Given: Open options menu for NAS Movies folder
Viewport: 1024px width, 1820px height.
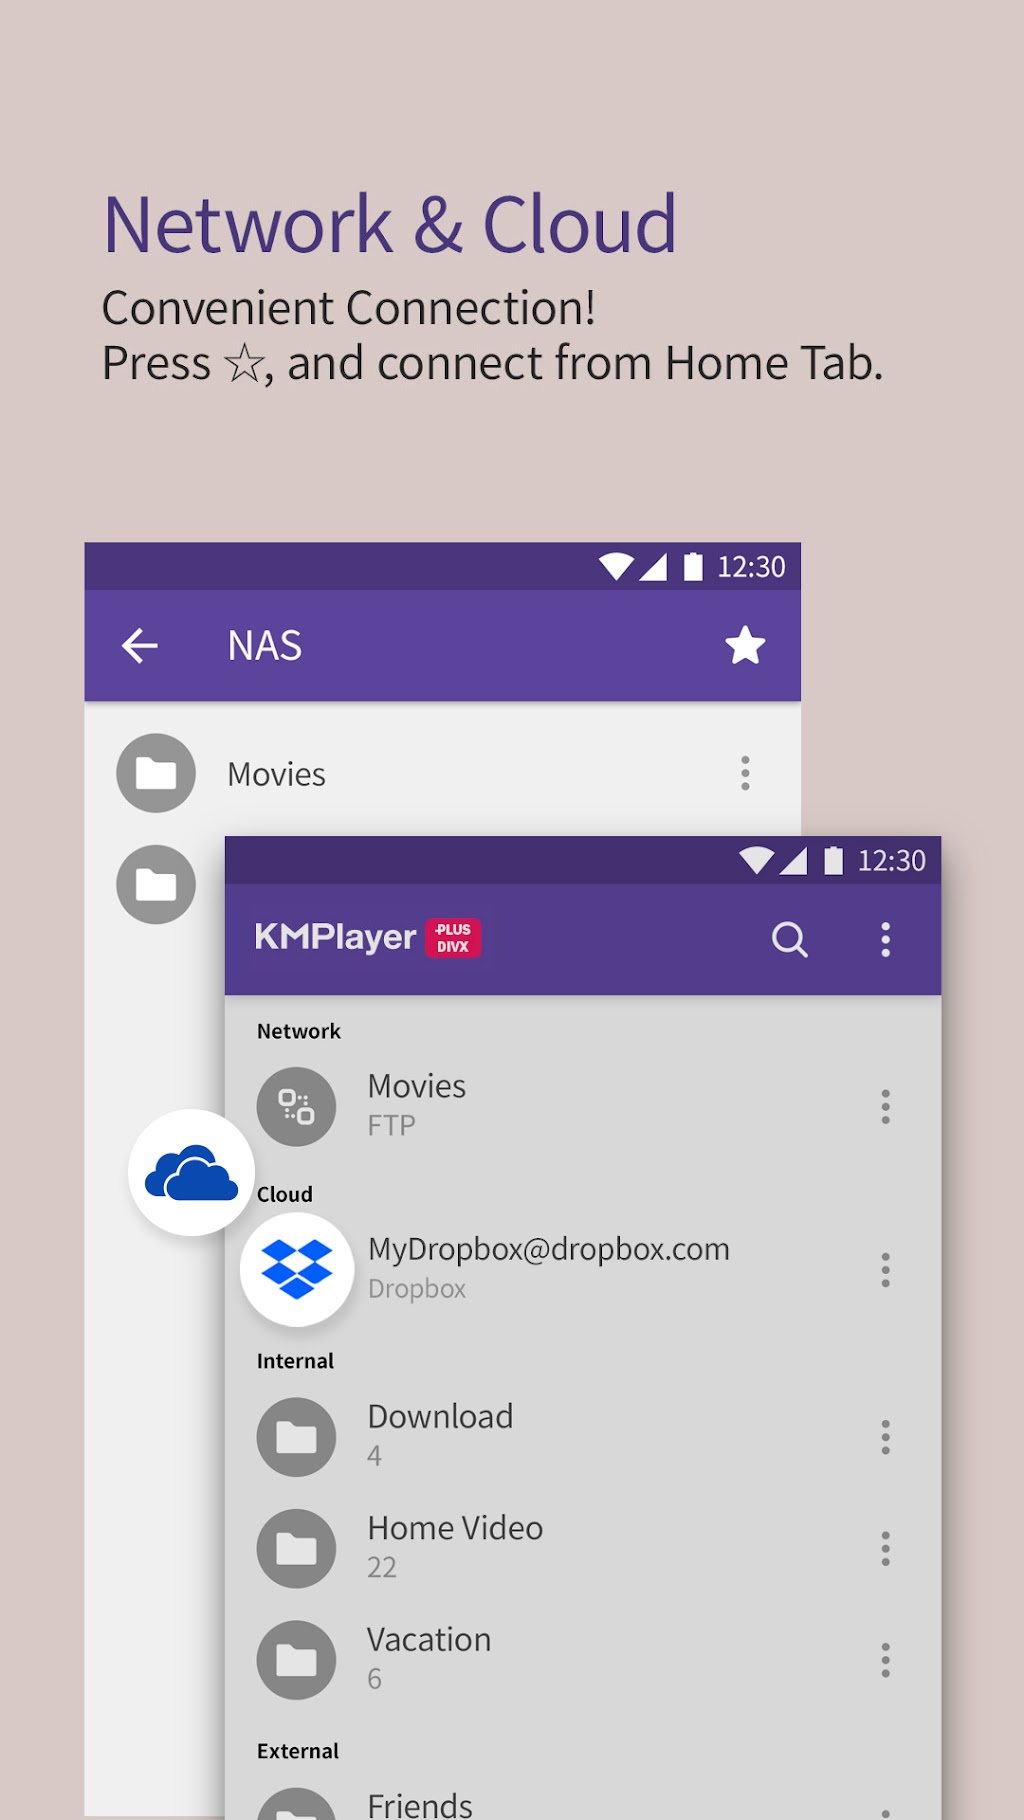Looking at the screenshot, I should pyautogui.click(x=745, y=774).
